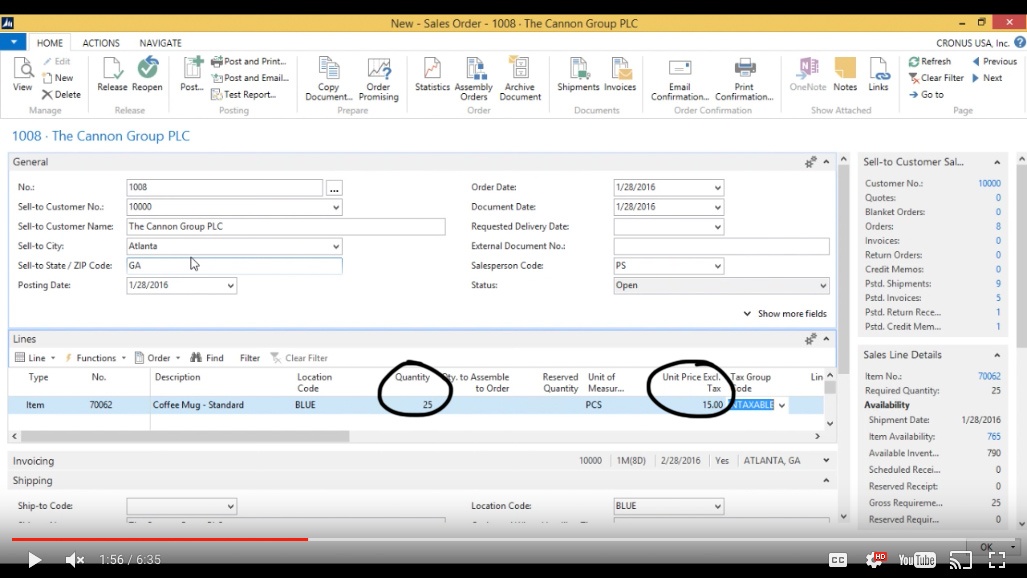Open Assembly Orders
Screen dimensions: 1027x578
click(x=474, y=79)
